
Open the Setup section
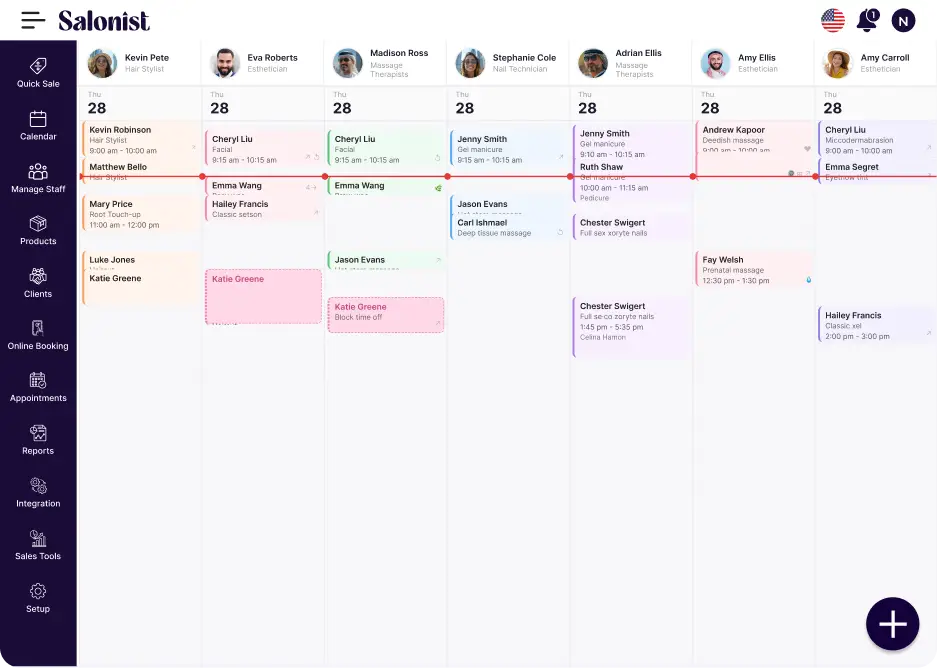pos(38,597)
